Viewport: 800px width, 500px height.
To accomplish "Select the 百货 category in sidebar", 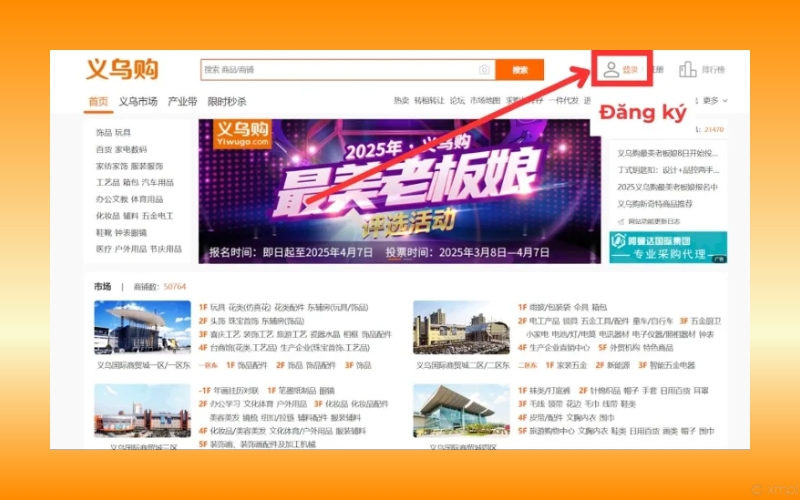I will coord(104,149).
